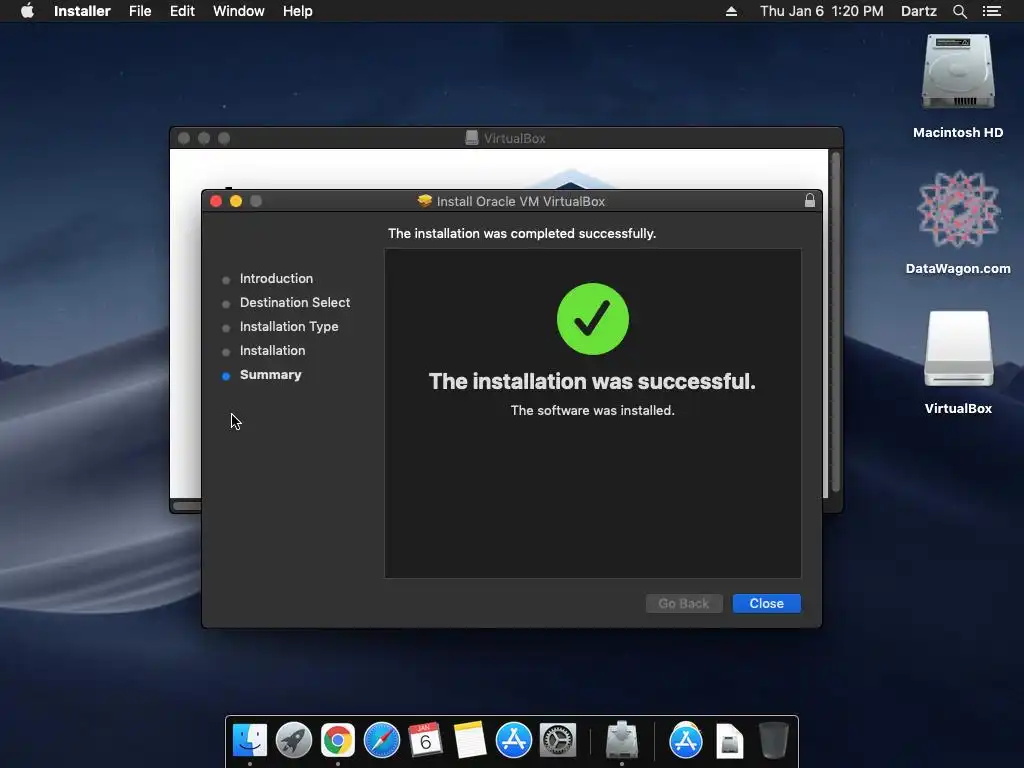Click the Dartz user name in menu bar
The width and height of the screenshot is (1024, 768).
coord(918,11)
